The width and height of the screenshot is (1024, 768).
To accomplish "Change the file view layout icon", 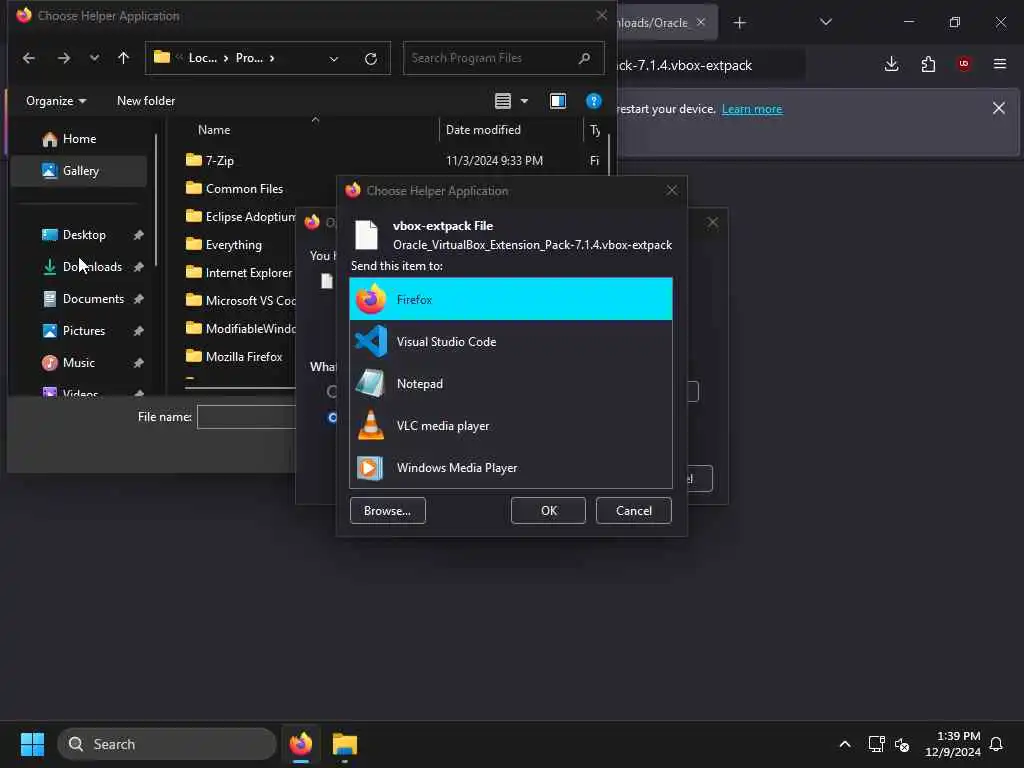I will pyautogui.click(x=503, y=101).
